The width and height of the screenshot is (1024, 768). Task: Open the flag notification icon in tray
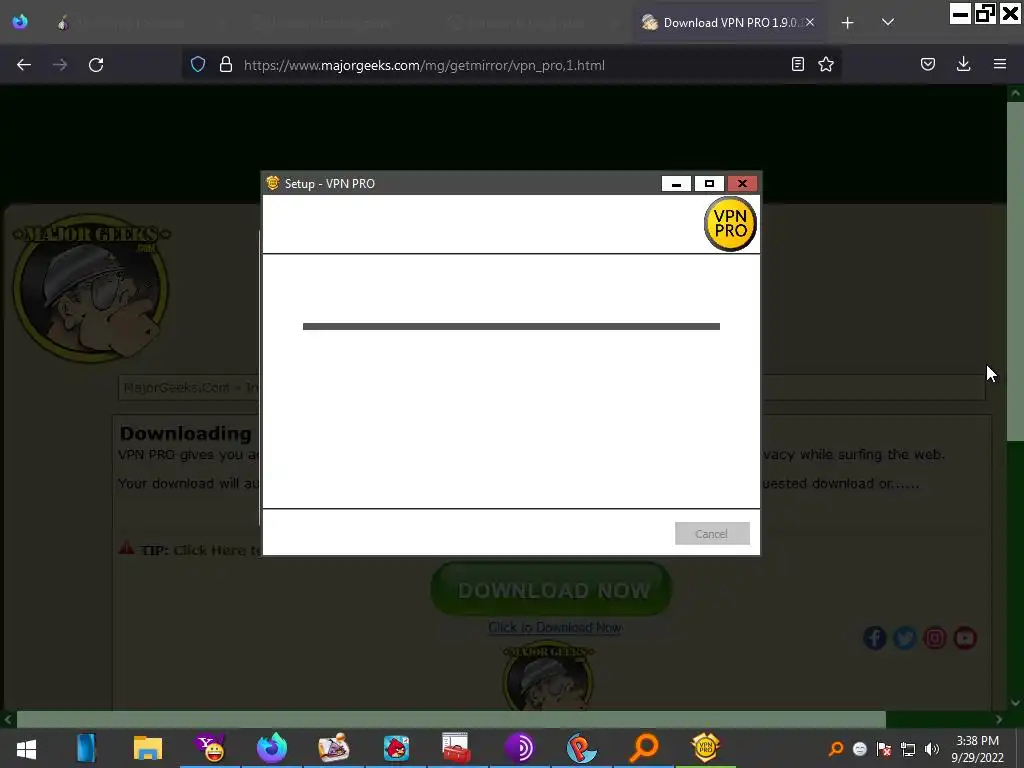pyautogui.click(x=884, y=749)
